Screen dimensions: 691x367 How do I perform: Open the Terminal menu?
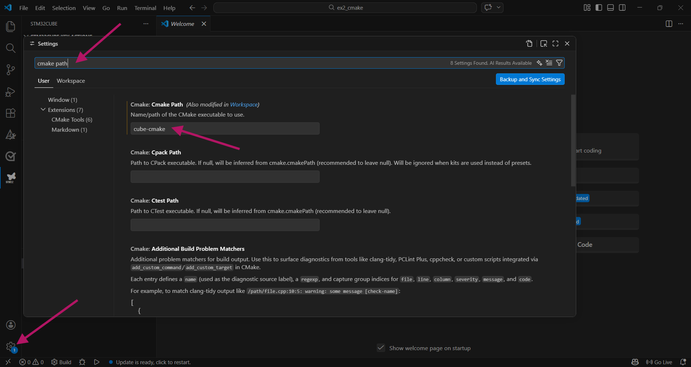(x=145, y=8)
